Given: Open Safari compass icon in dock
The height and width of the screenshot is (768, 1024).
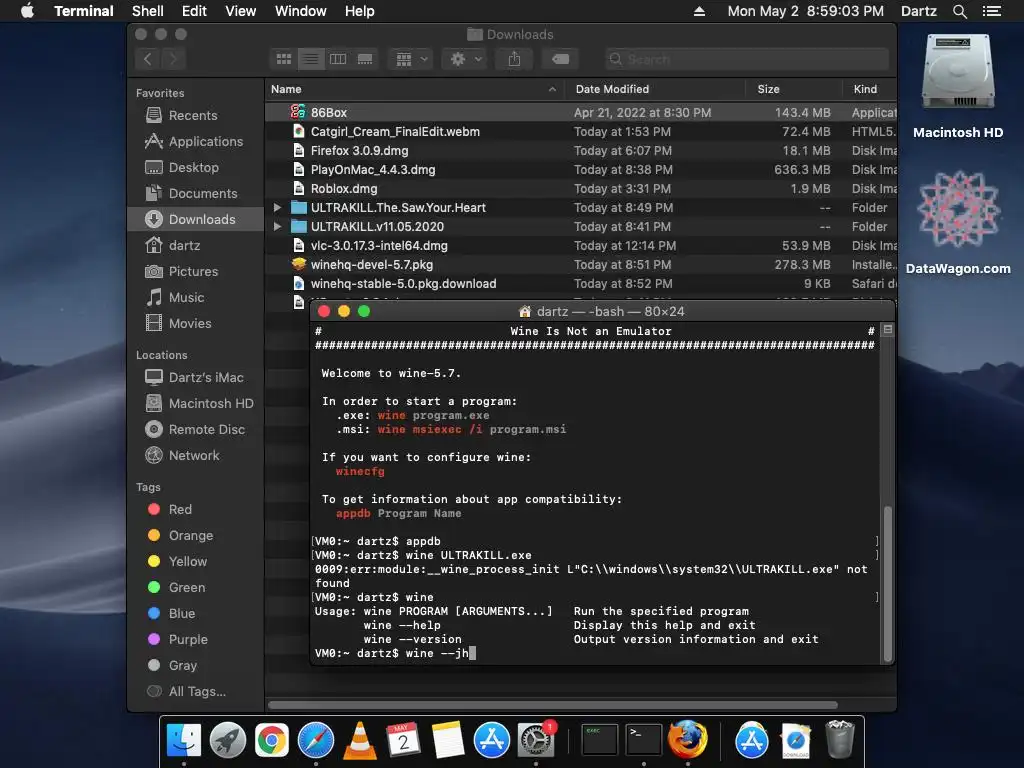Looking at the screenshot, I should coord(315,741).
